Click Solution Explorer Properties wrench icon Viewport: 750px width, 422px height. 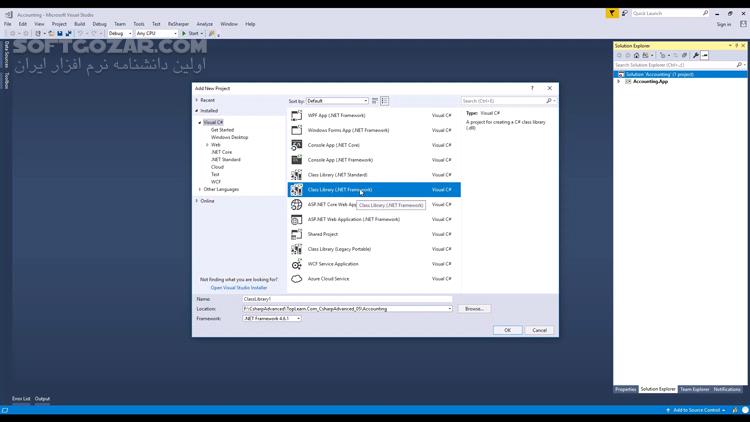[x=695, y=56]
